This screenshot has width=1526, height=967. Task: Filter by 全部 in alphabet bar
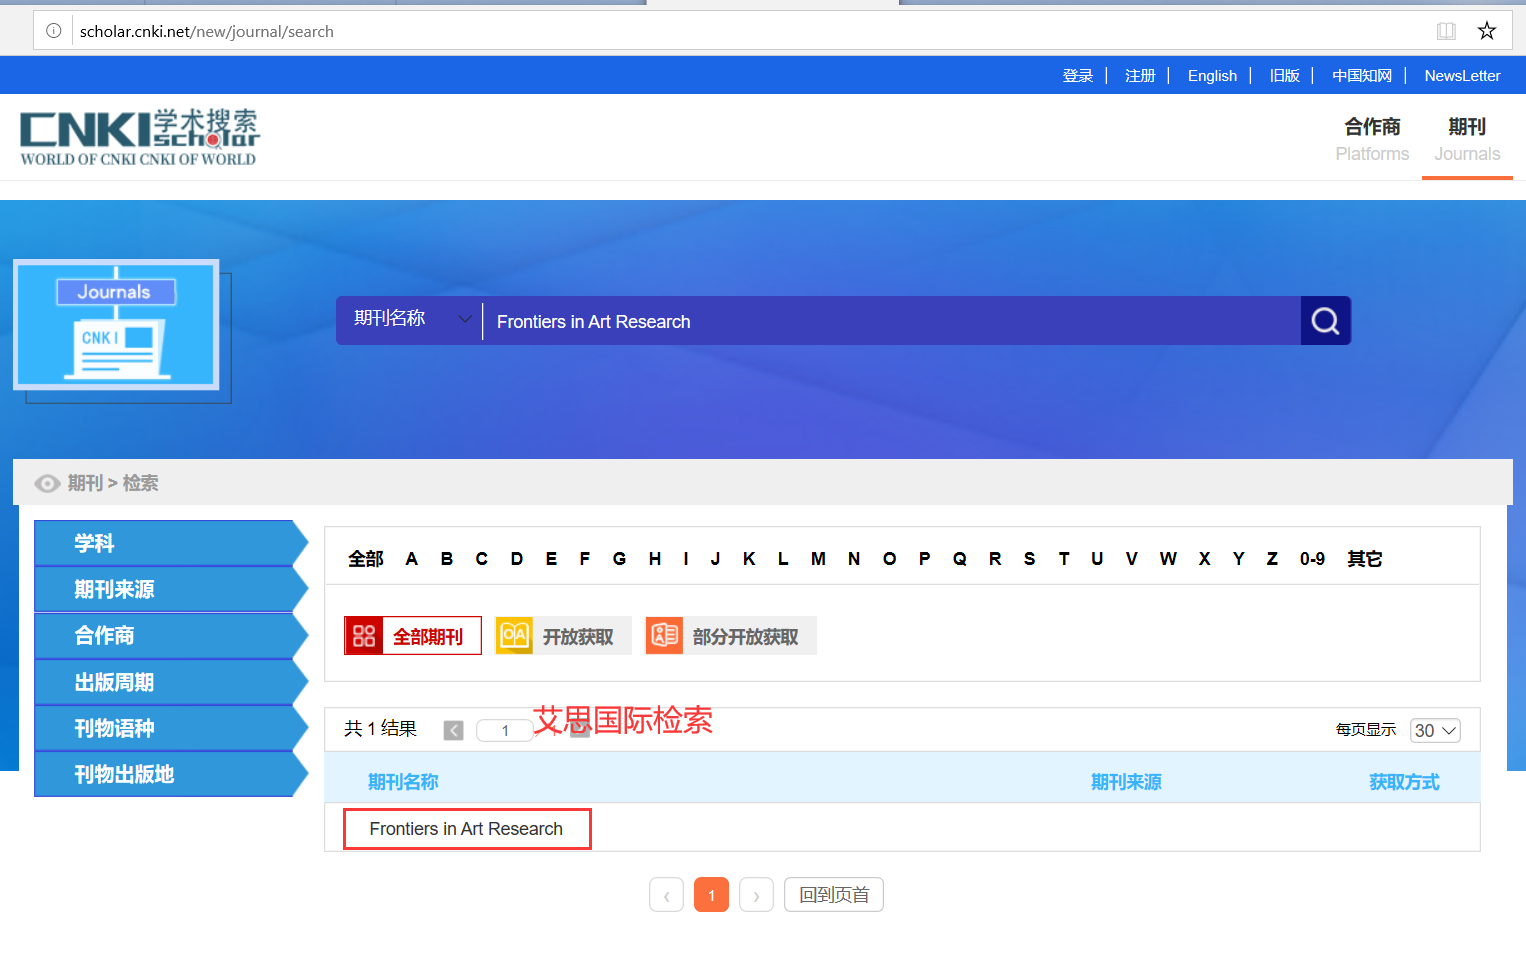coord(365,559)
